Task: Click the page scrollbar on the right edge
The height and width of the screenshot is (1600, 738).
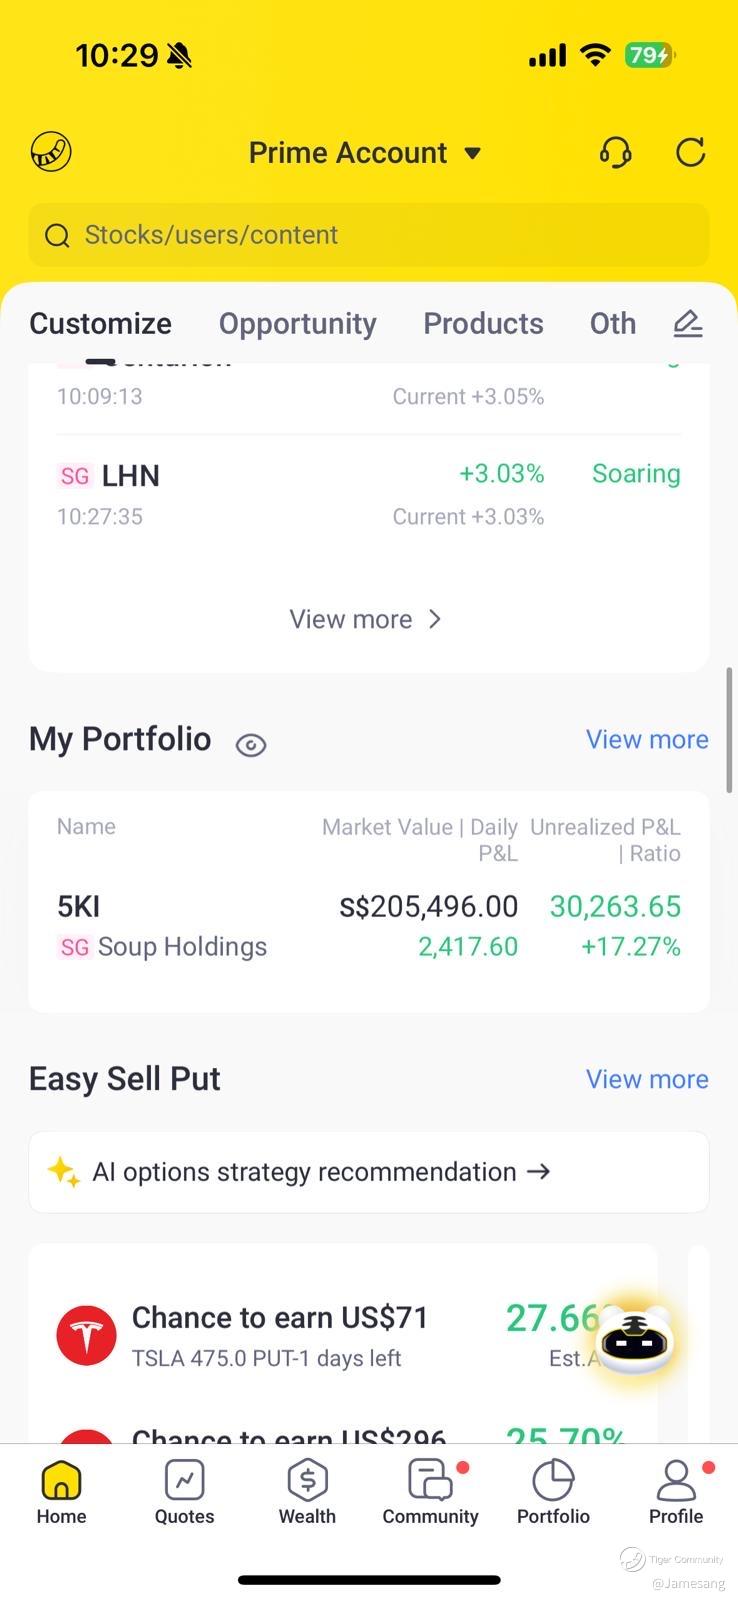Action: coord(730,730)
